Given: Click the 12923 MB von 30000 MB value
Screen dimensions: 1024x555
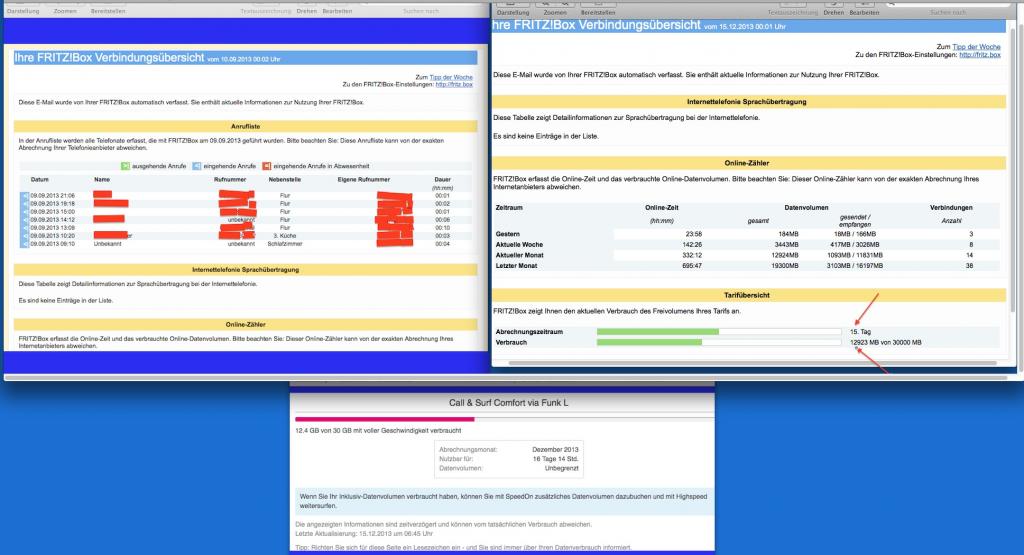Looking at the screenshot, I should pyautogui.click(x=886, y=342).
